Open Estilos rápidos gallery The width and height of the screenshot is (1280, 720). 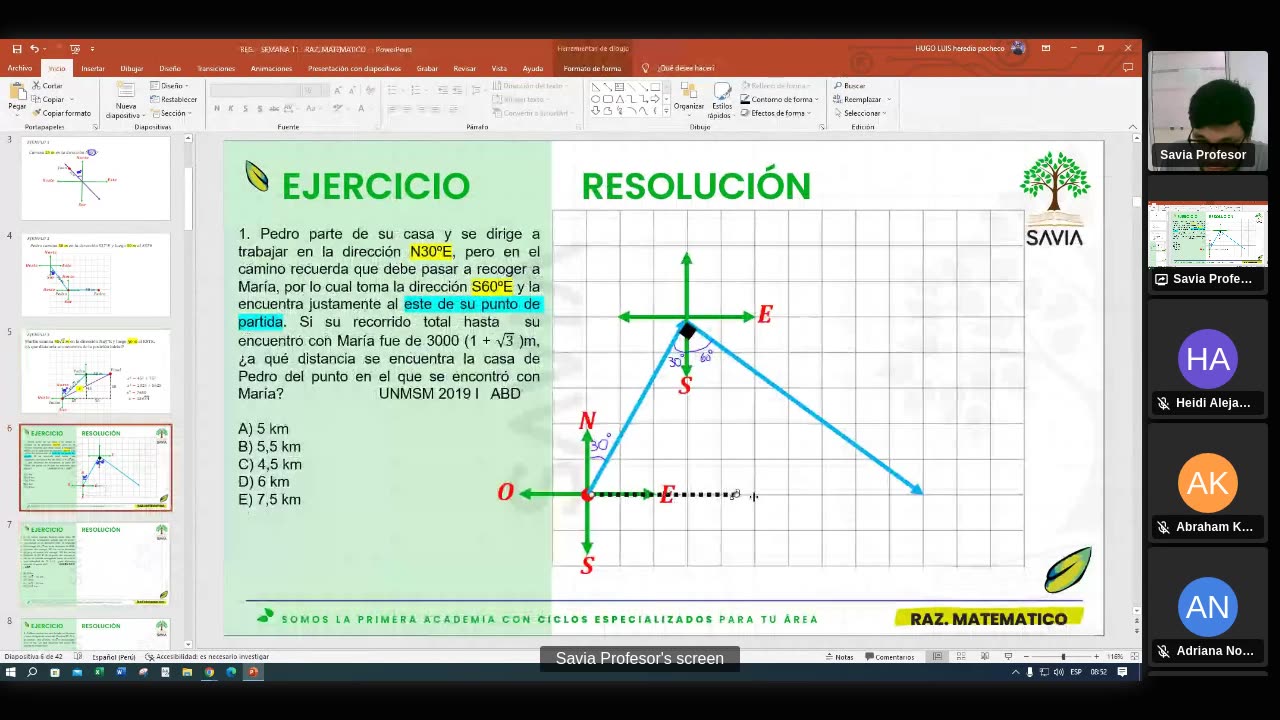(721, 99)
